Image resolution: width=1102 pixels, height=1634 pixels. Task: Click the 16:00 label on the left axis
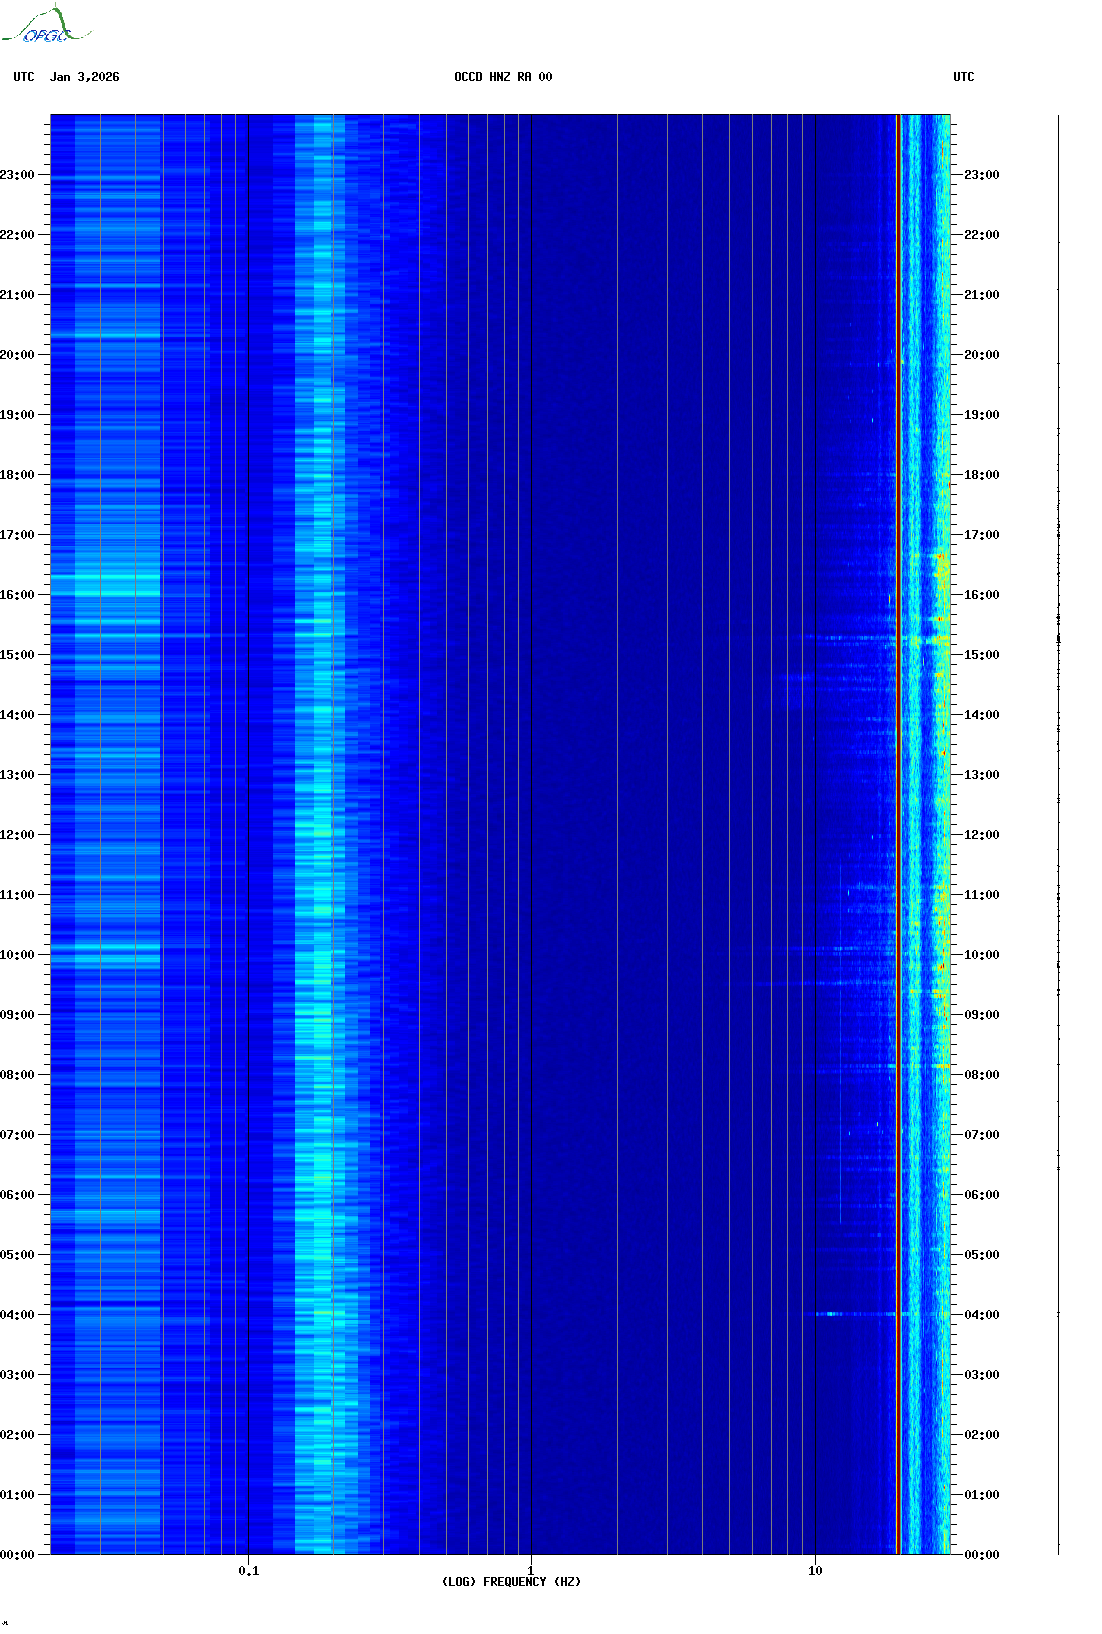click(17, 595)
